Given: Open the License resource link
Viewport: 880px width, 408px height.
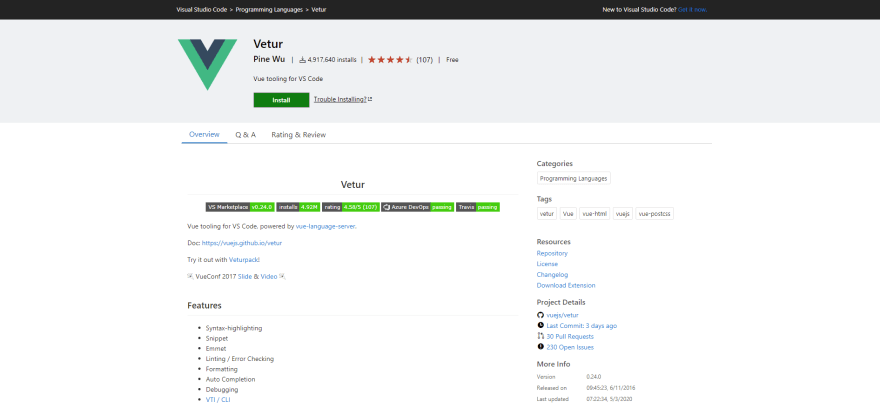Looking at the screenshot, I should [x=547, y=264].
